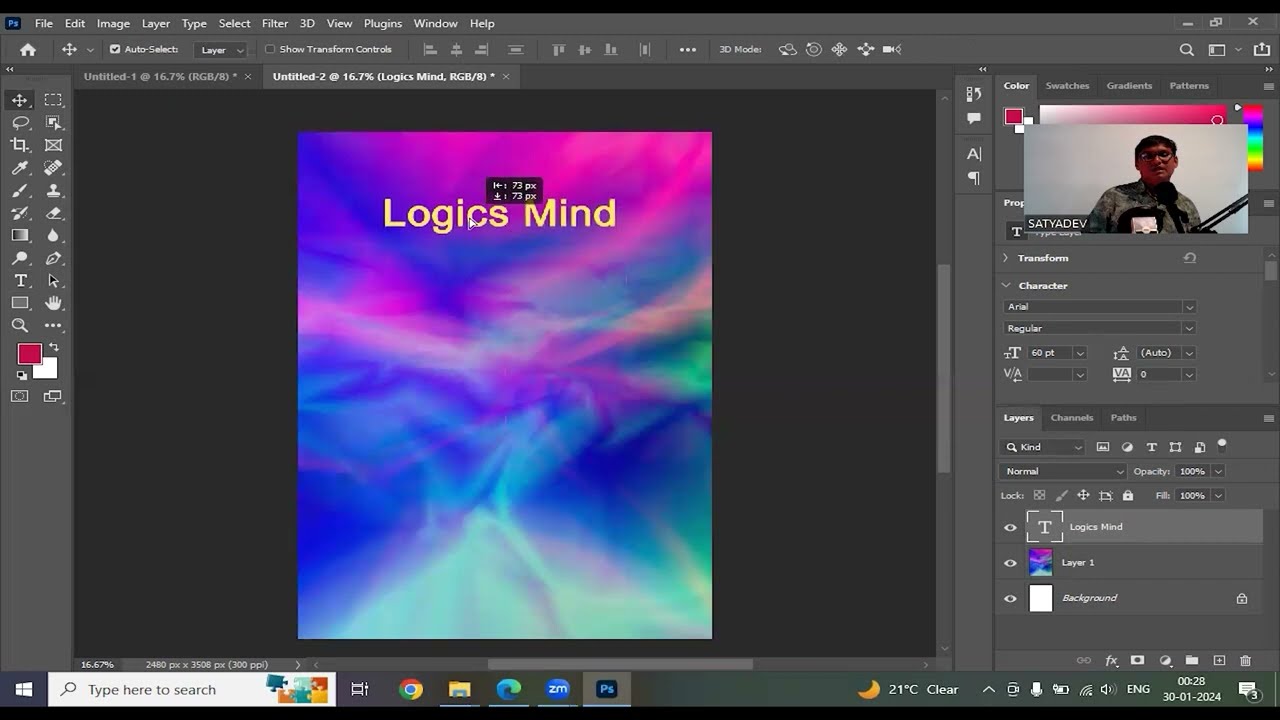
Task: Open the 60 pt font size dropdown
Action: 1079,353
